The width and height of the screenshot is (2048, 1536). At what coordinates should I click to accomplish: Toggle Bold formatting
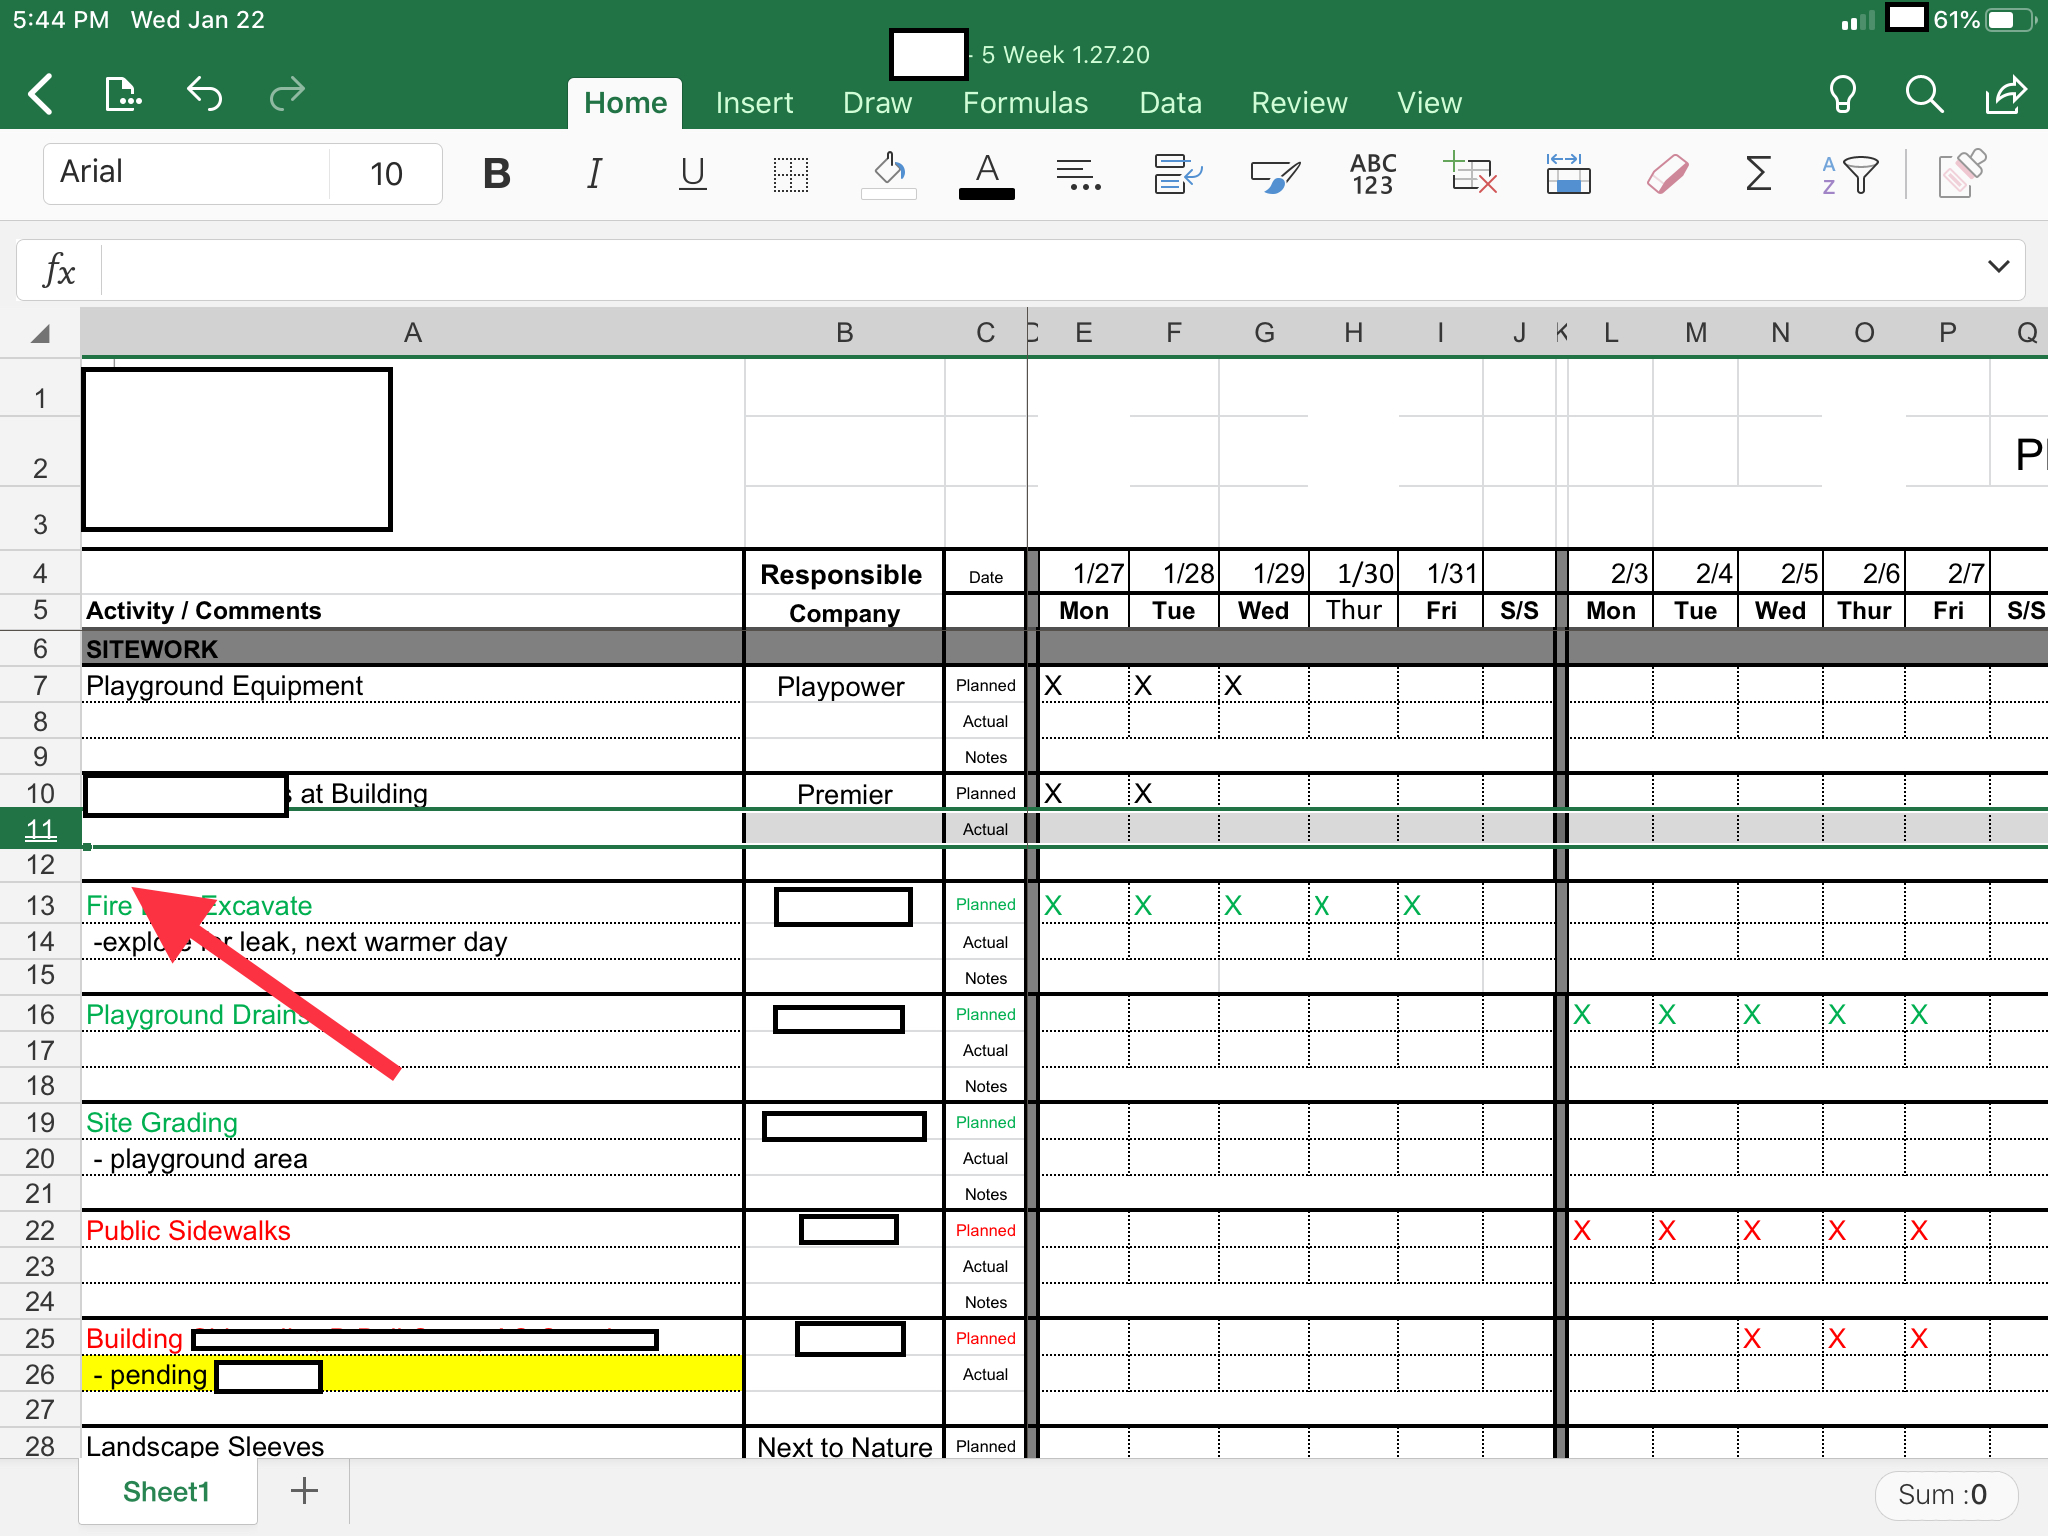[x=496, y=174]
